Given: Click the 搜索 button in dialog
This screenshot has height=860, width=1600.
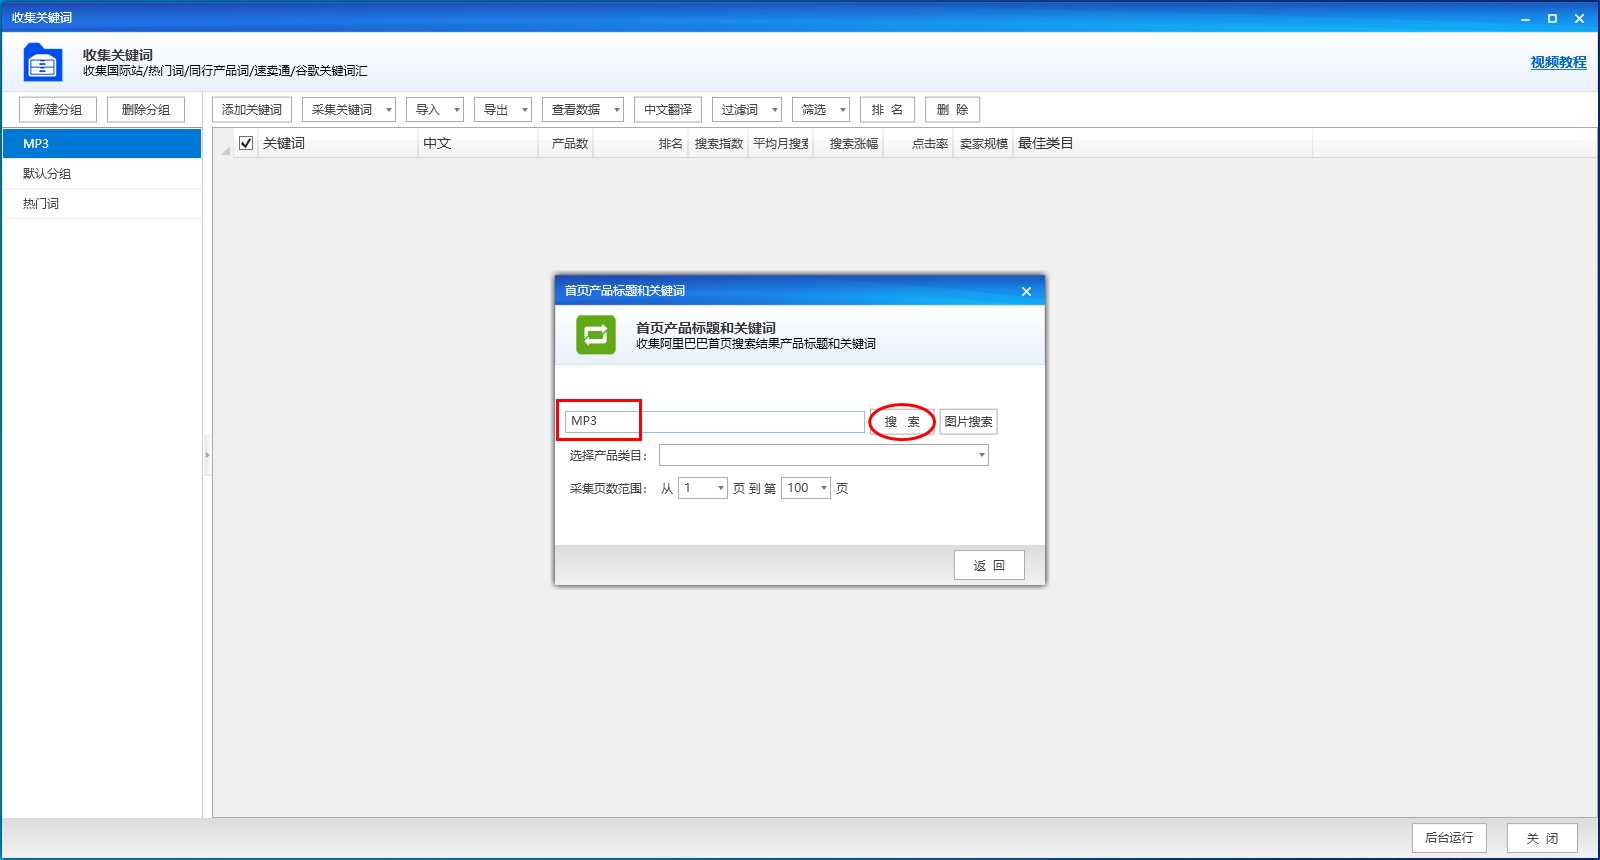Looking at the screenshot, I should coord(902,422).
